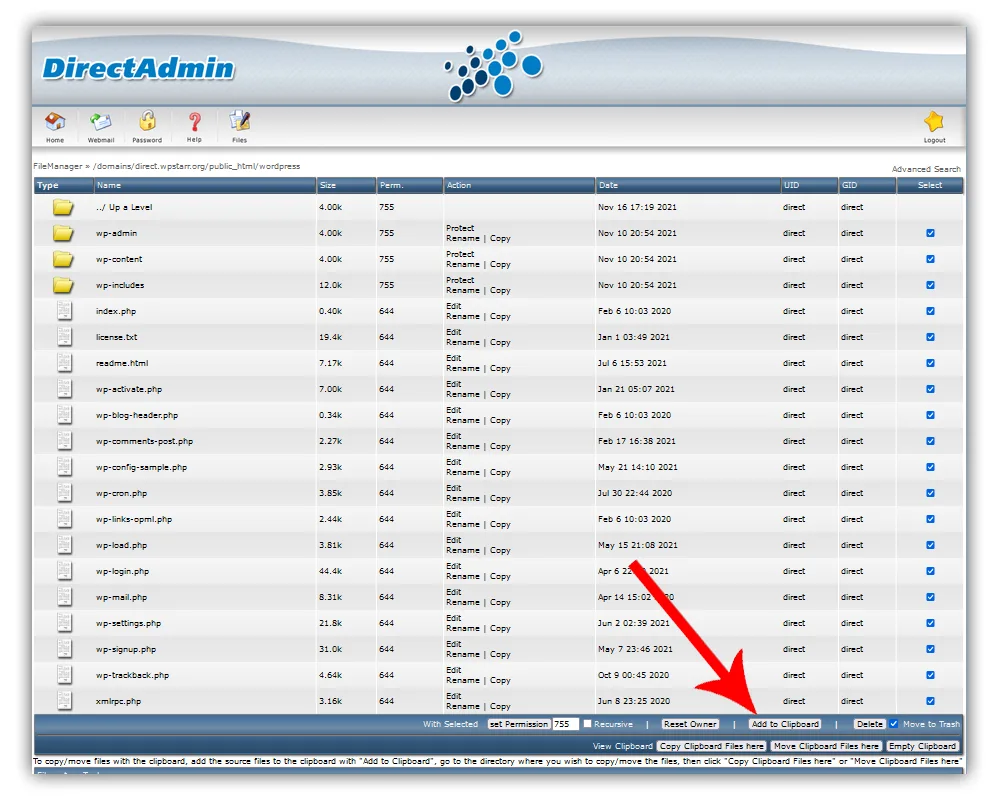1000x800 pixels.
Task: Click the permission value field showing 755
Action: coord(565,724)
